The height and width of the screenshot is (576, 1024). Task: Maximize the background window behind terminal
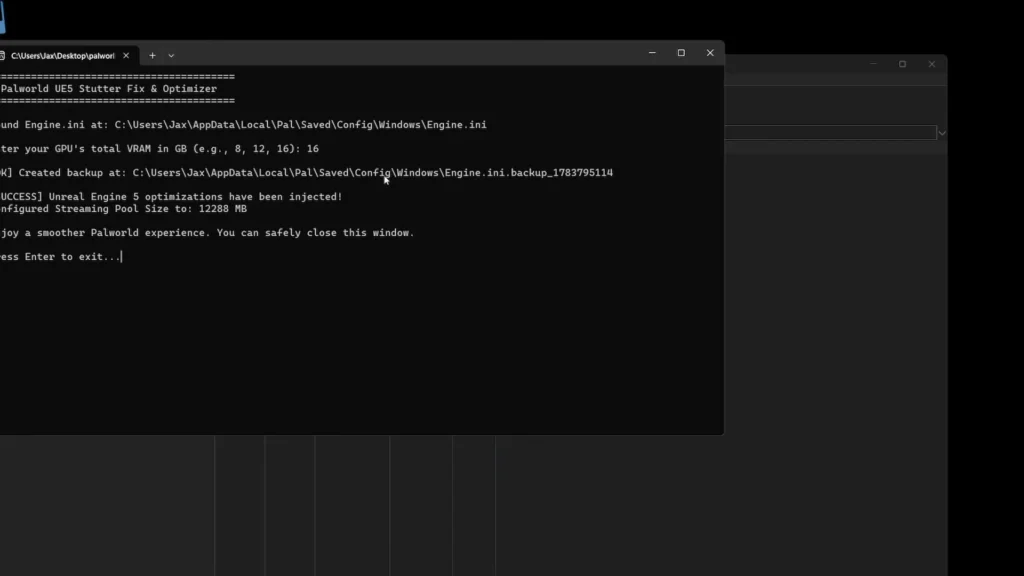coord(903,64)
